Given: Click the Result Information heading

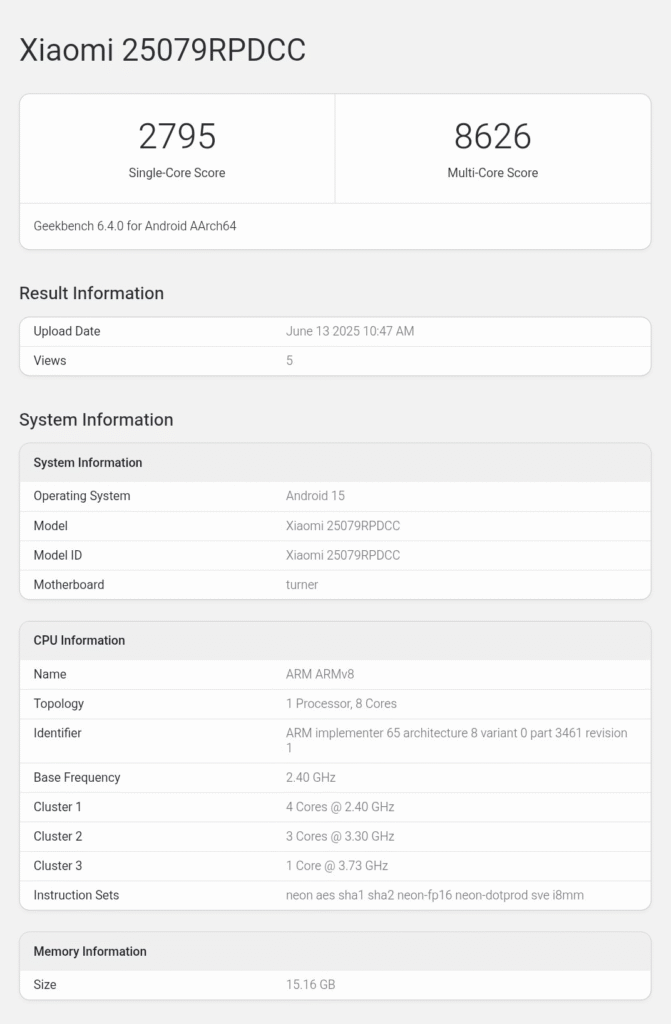Looking at the screenshot, I should tap(91, 293).
